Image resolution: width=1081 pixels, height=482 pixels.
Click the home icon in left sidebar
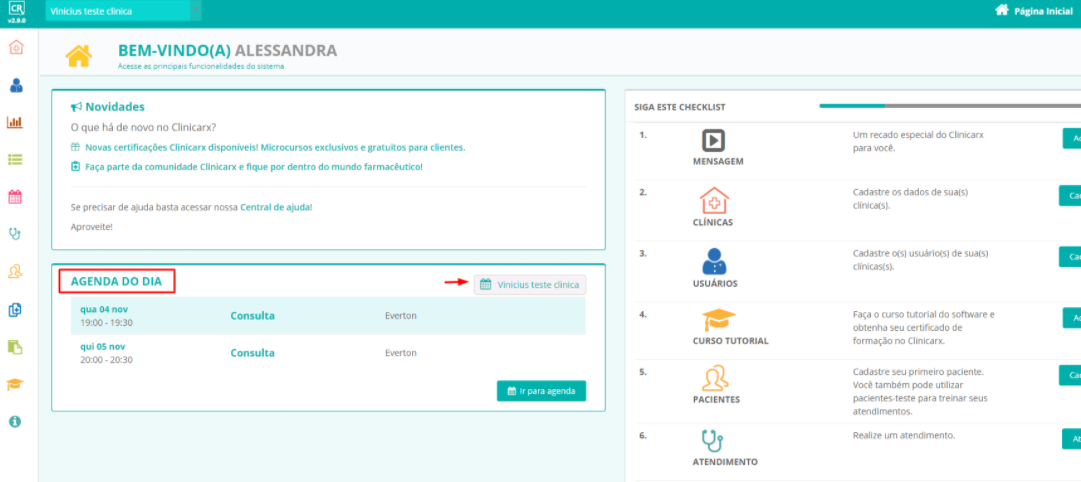(15, 48)
